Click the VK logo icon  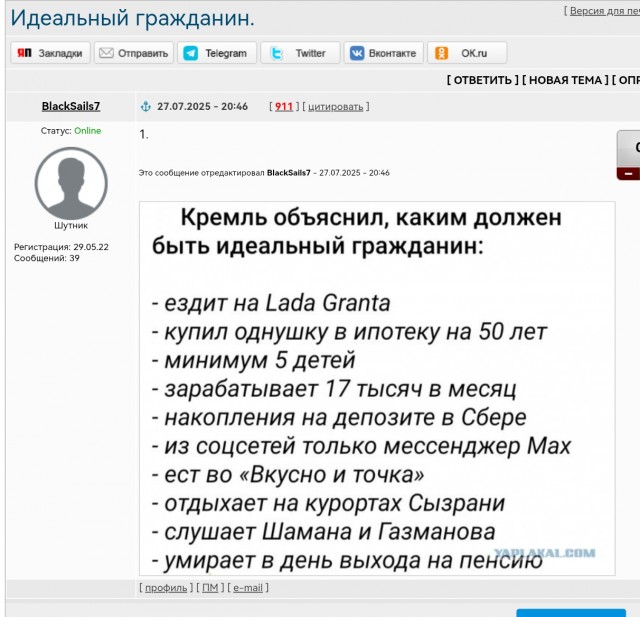[357, 53]
